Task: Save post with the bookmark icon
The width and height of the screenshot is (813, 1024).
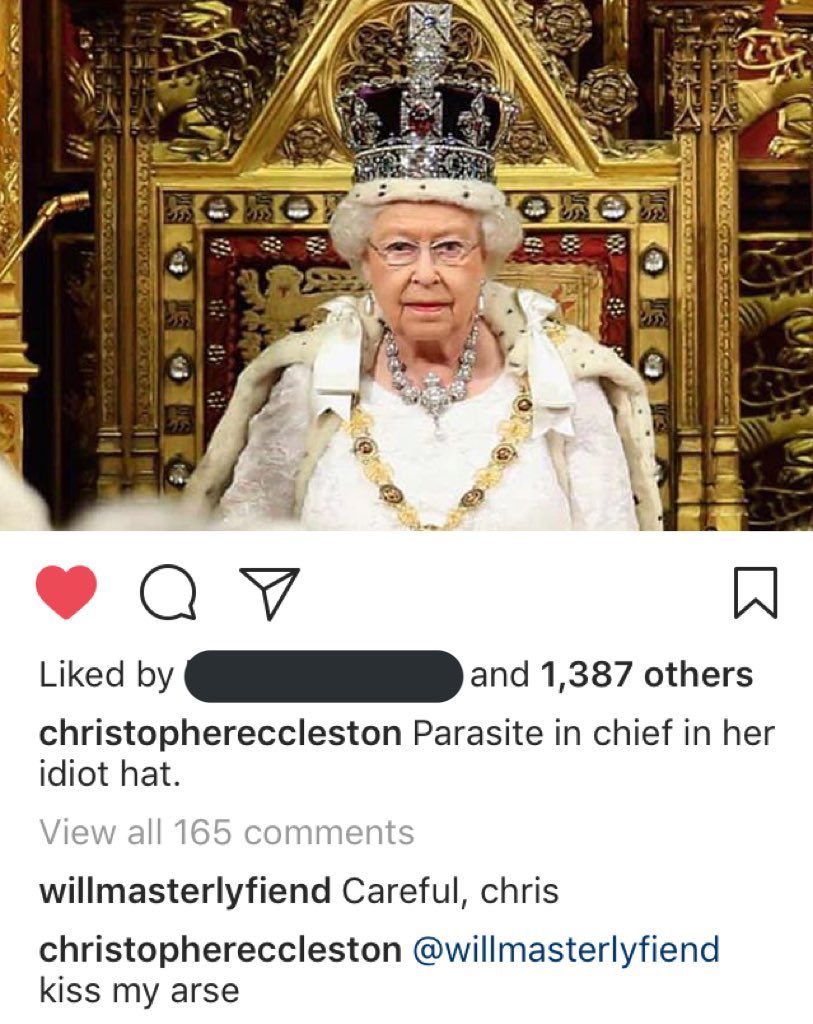Action: click(756, 592)
